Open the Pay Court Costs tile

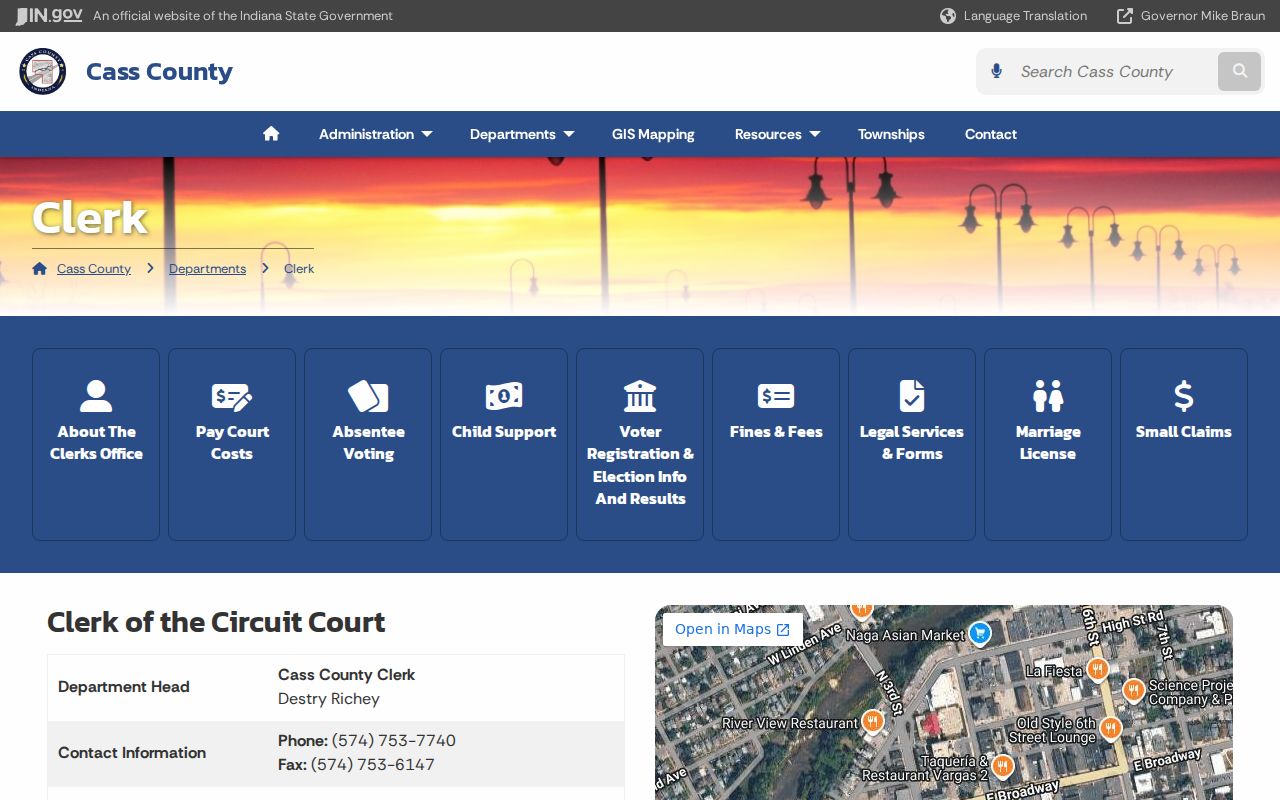232,444
